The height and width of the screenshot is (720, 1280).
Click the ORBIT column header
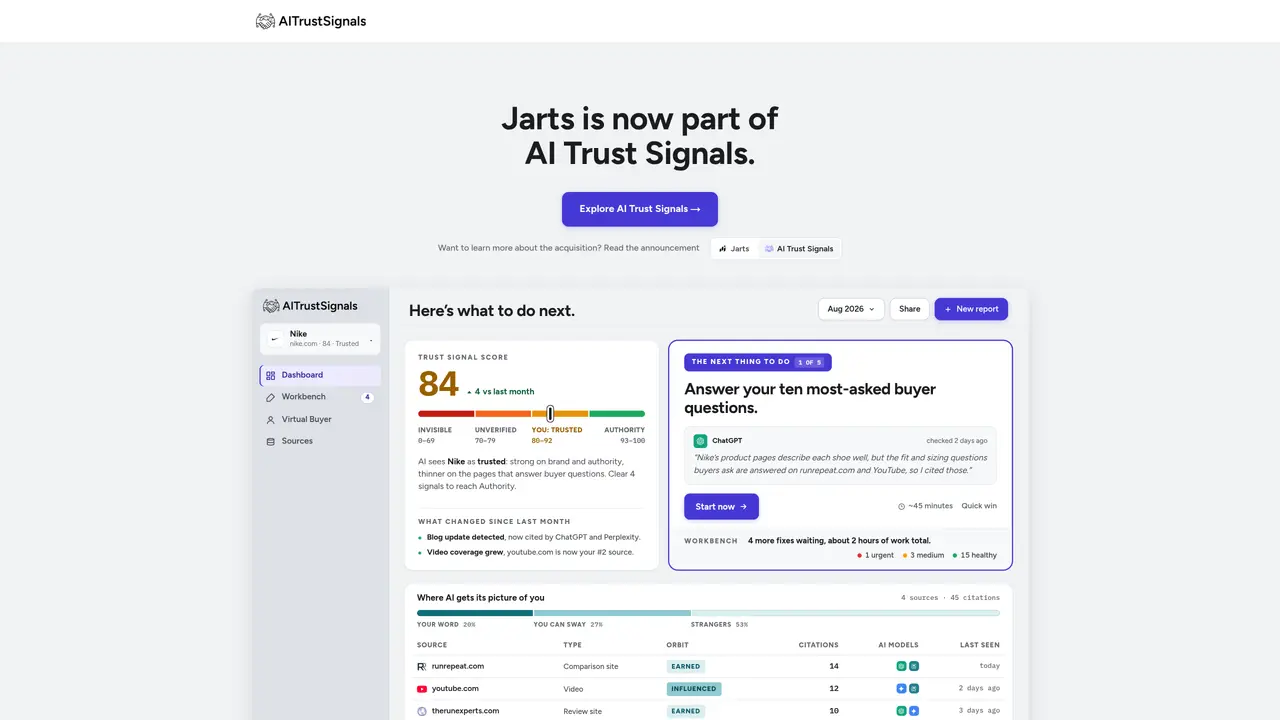677,645
